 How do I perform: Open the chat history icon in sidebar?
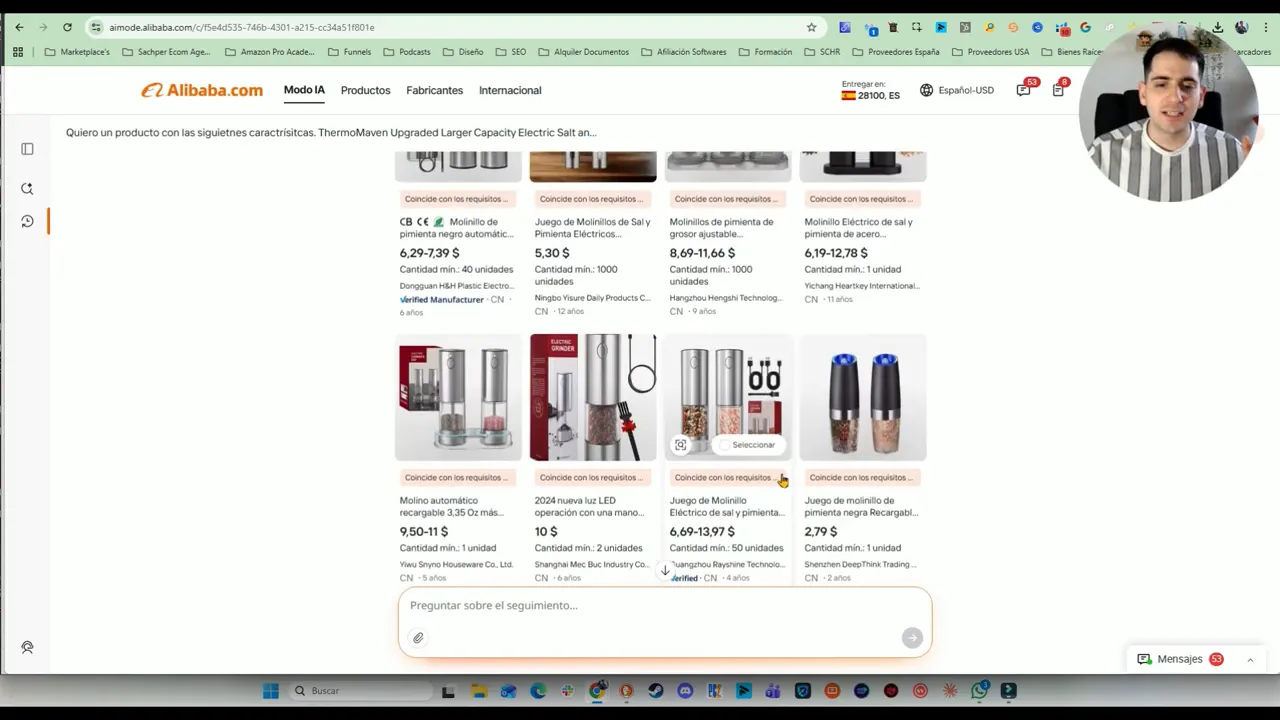27,221
